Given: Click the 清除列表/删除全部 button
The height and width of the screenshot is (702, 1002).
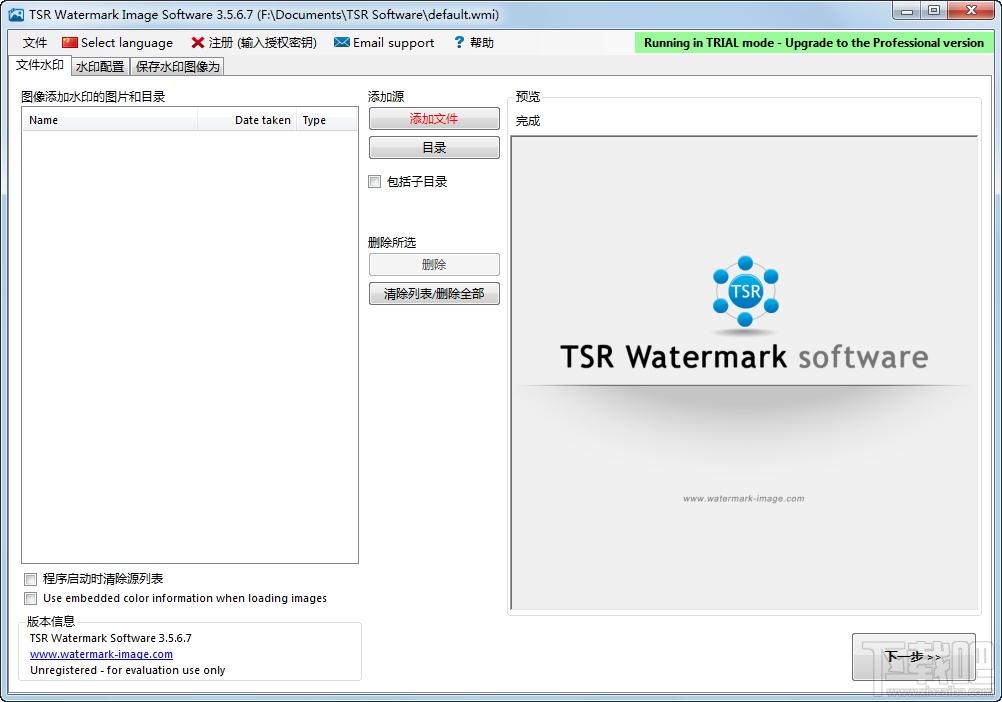Looking at the screenshot, I should (x=434, y=294).
